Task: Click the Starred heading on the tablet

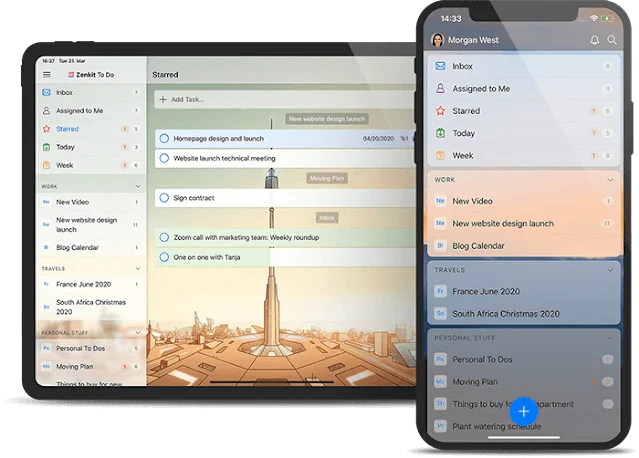Action: coord(165,75)
